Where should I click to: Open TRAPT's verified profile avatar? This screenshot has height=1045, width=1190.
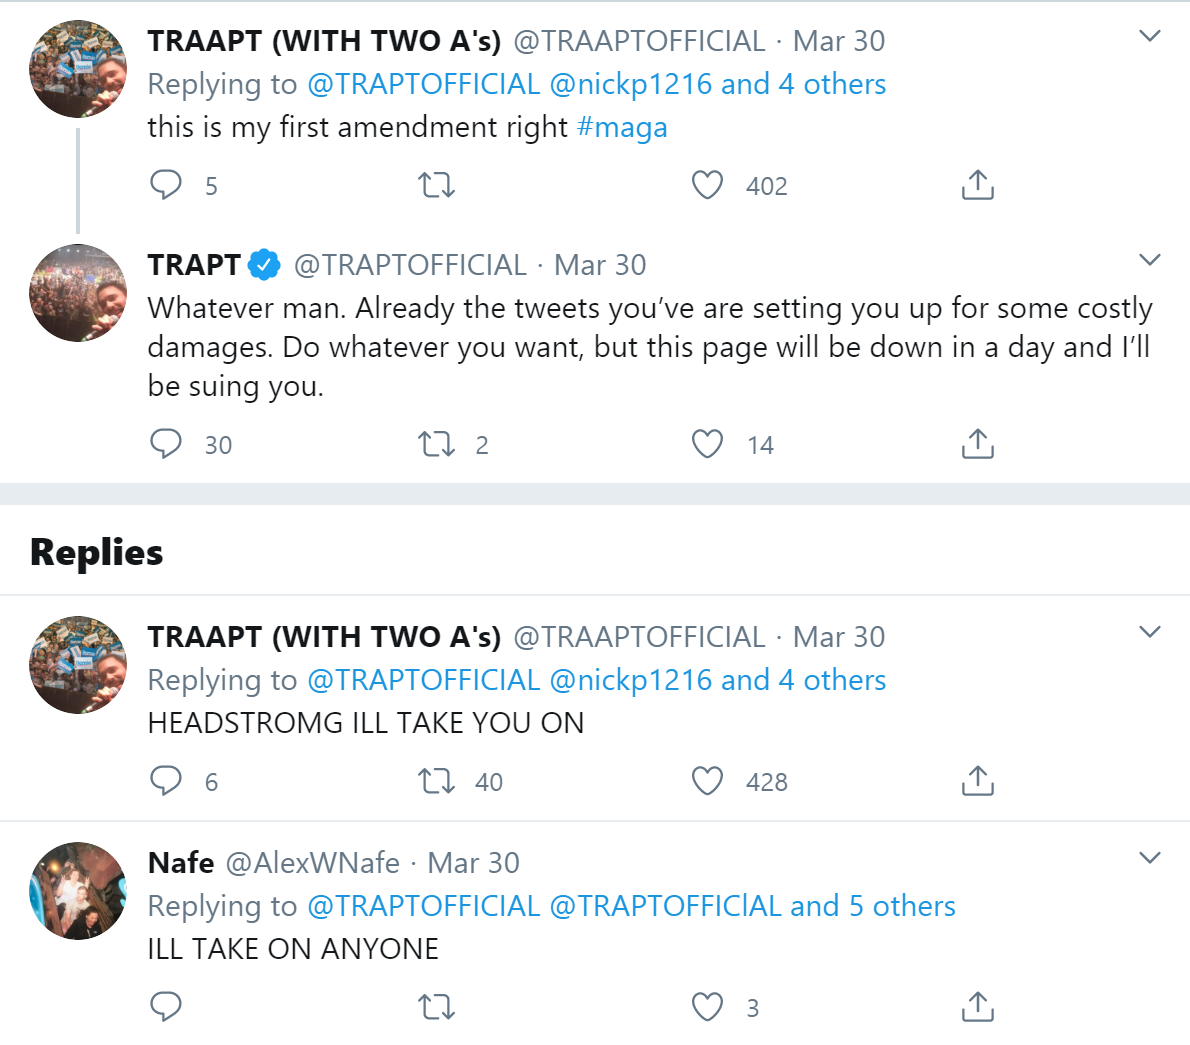coord(77,293)
